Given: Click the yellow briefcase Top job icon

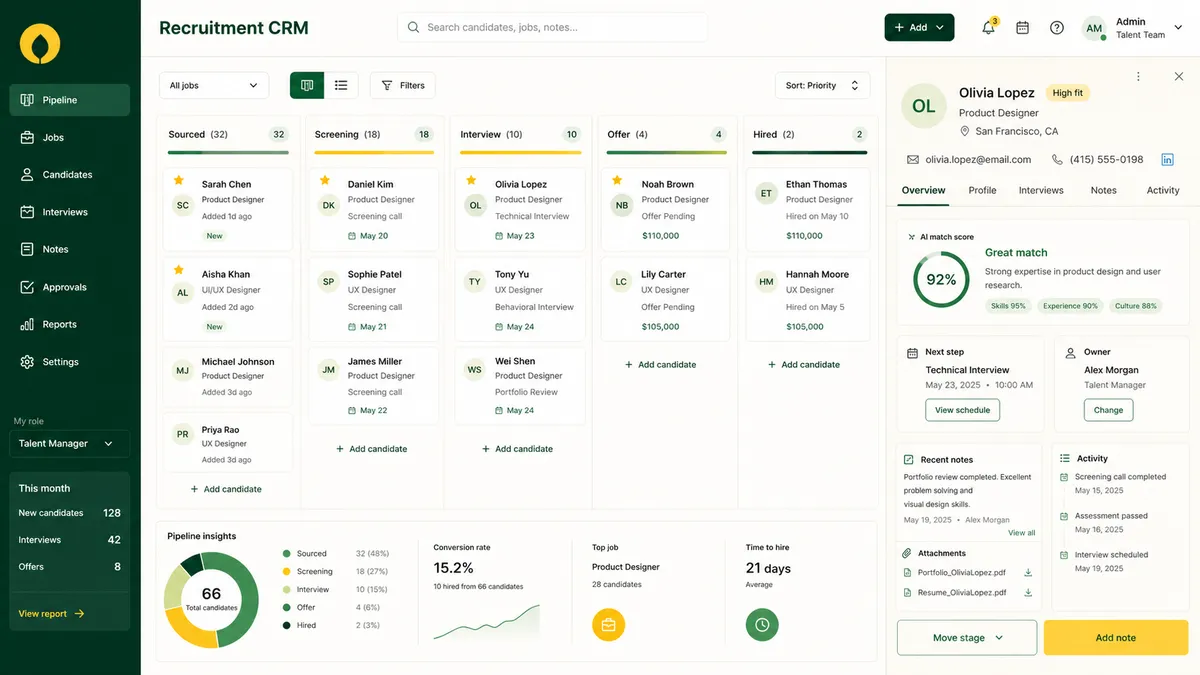Looking at the screenshot, I should (x=608, y=625).
